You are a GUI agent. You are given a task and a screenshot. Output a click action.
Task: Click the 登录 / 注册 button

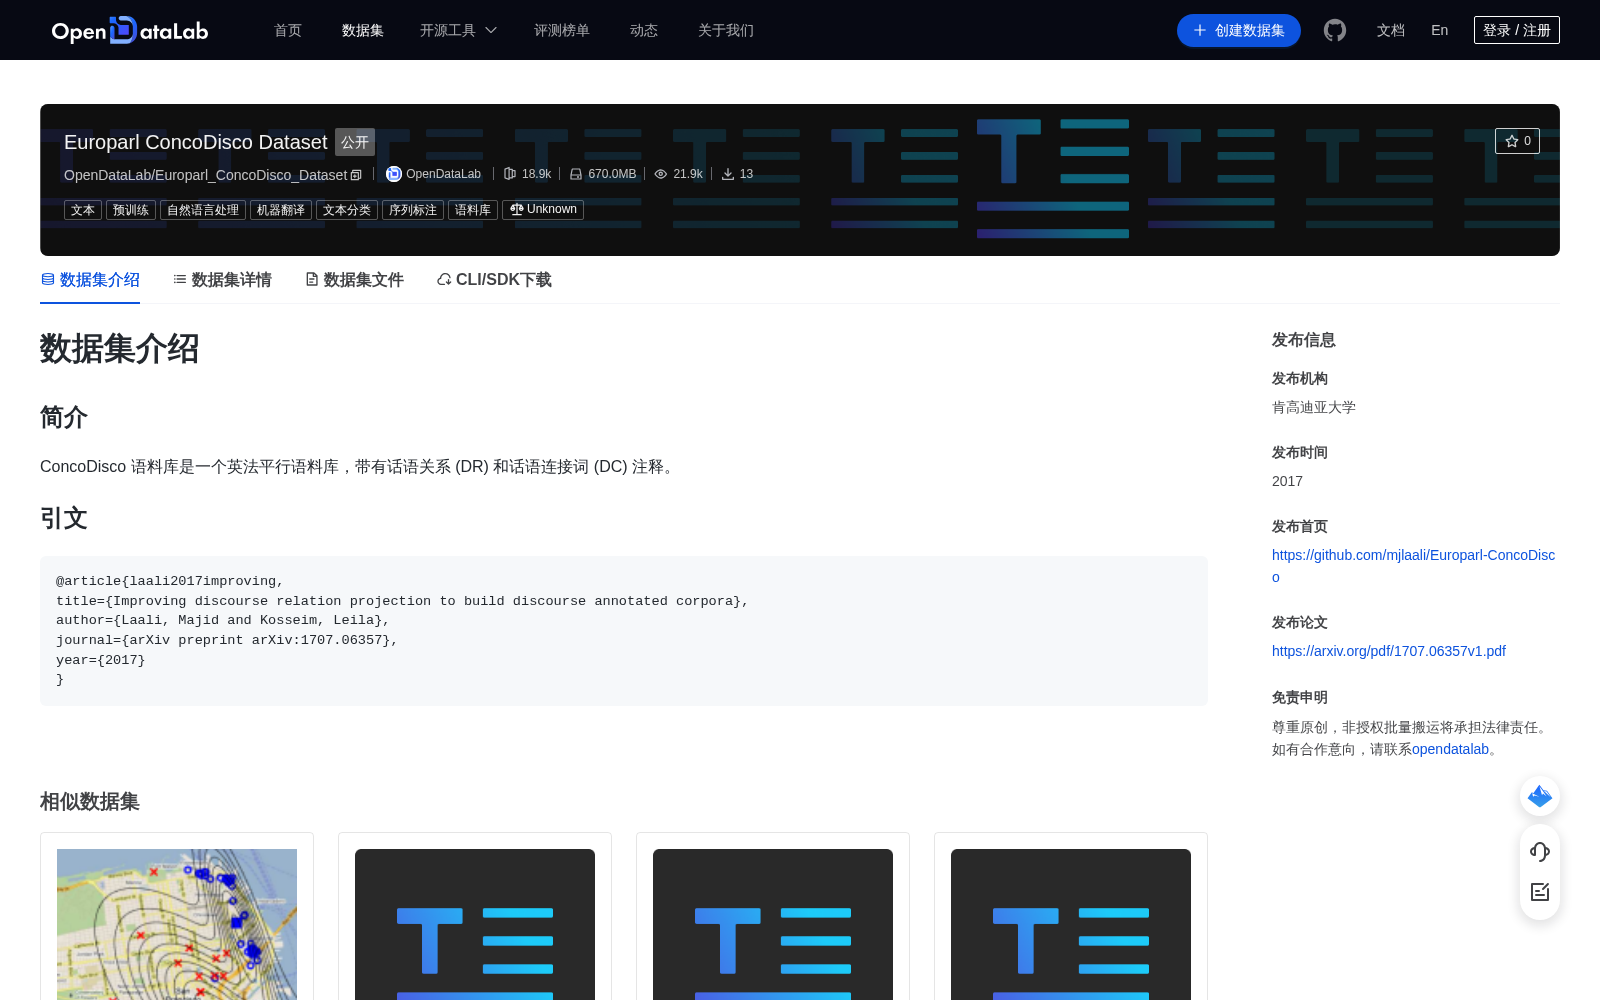[x=1517, y=30]
